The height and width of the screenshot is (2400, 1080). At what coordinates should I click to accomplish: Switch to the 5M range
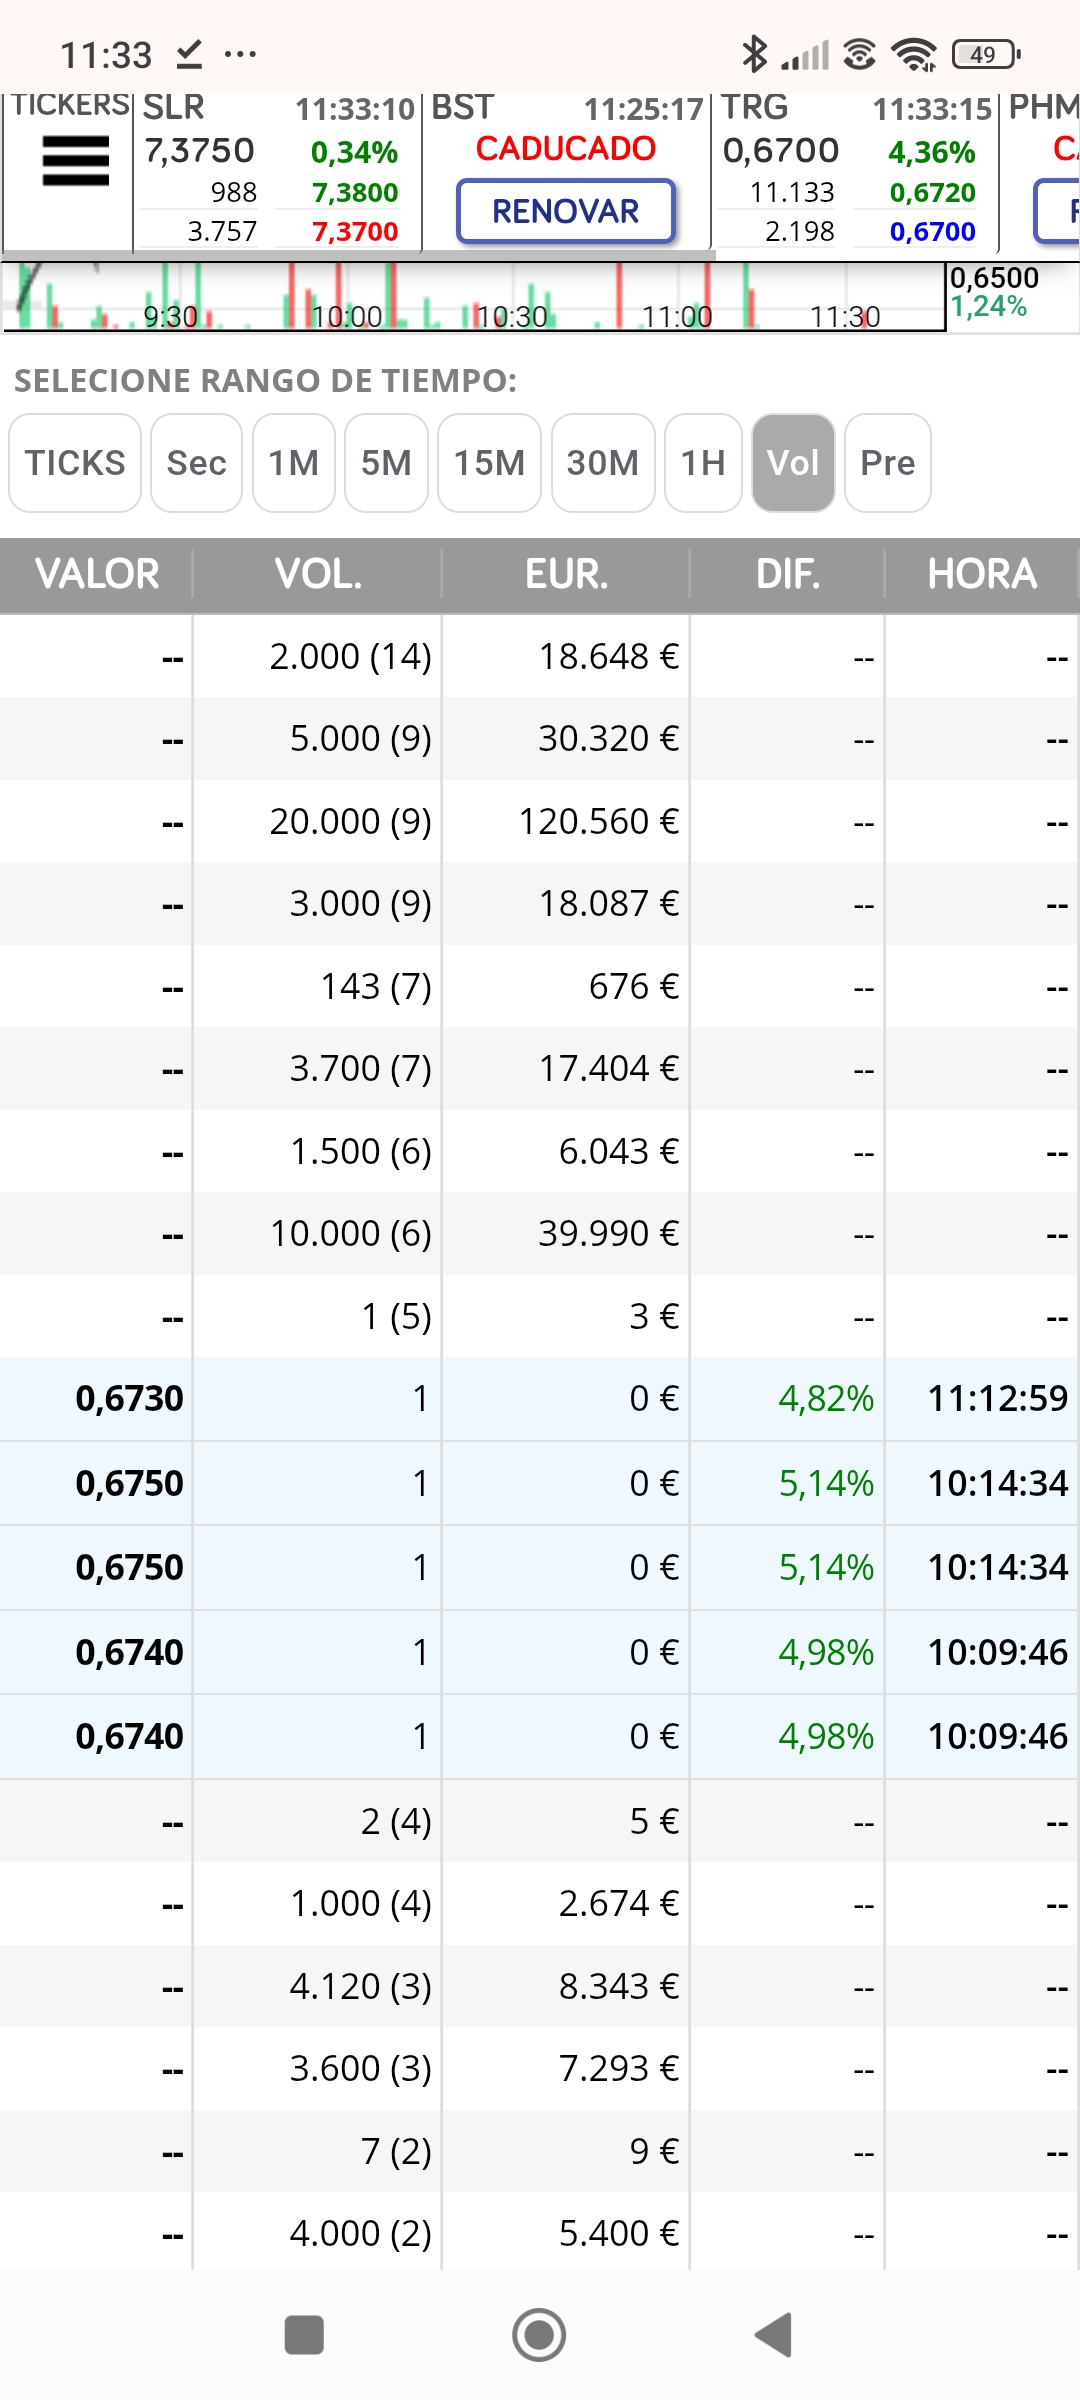386,463
